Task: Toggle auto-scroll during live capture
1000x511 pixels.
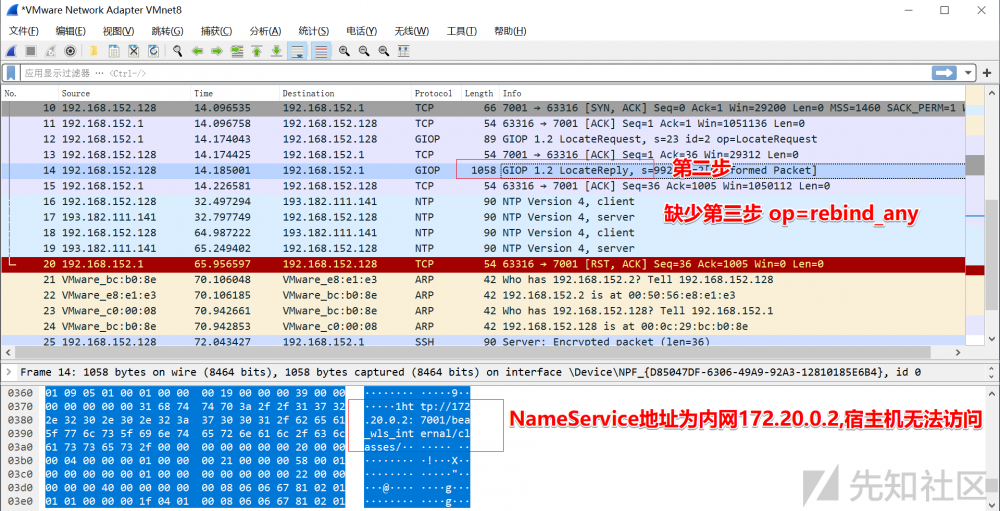Action: tap(297, 51)
